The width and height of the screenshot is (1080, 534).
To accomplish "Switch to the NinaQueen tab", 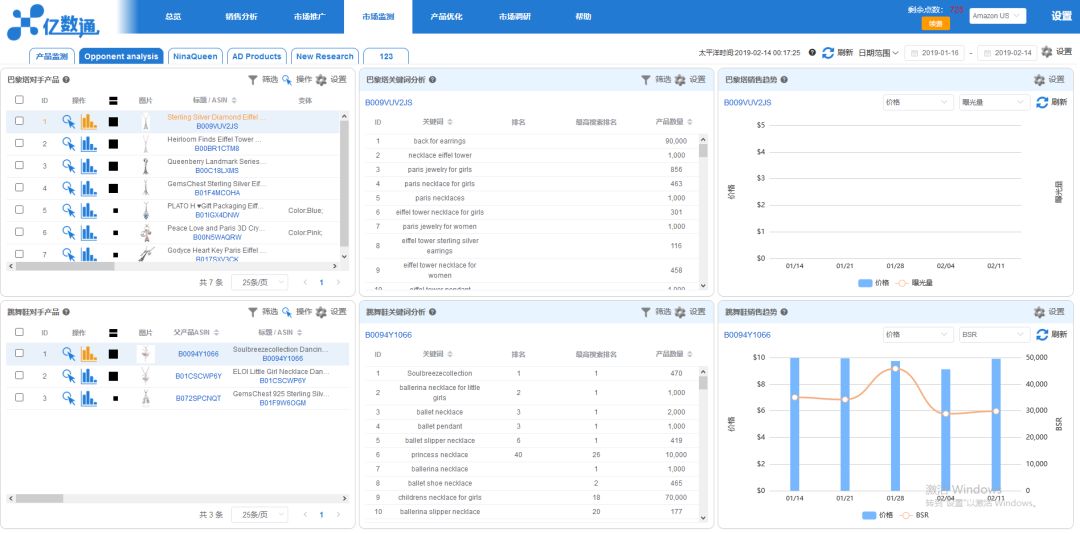I will (196, 57).
